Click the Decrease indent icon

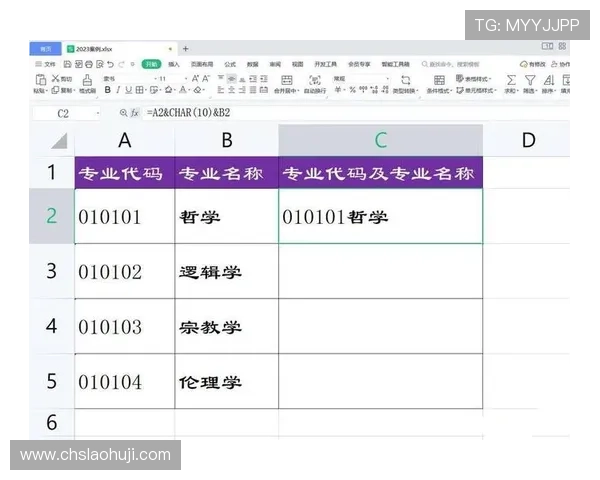pos(253,79)
